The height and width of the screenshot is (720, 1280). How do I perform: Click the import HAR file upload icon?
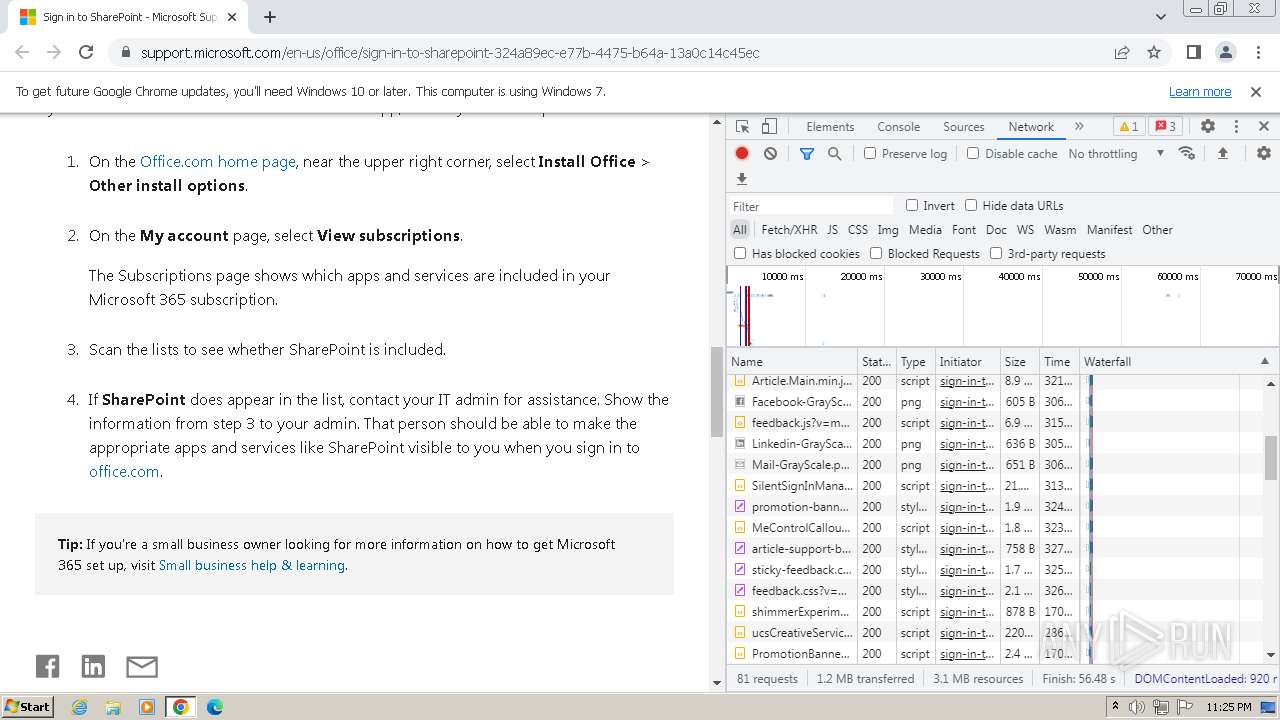point(1222,154)
